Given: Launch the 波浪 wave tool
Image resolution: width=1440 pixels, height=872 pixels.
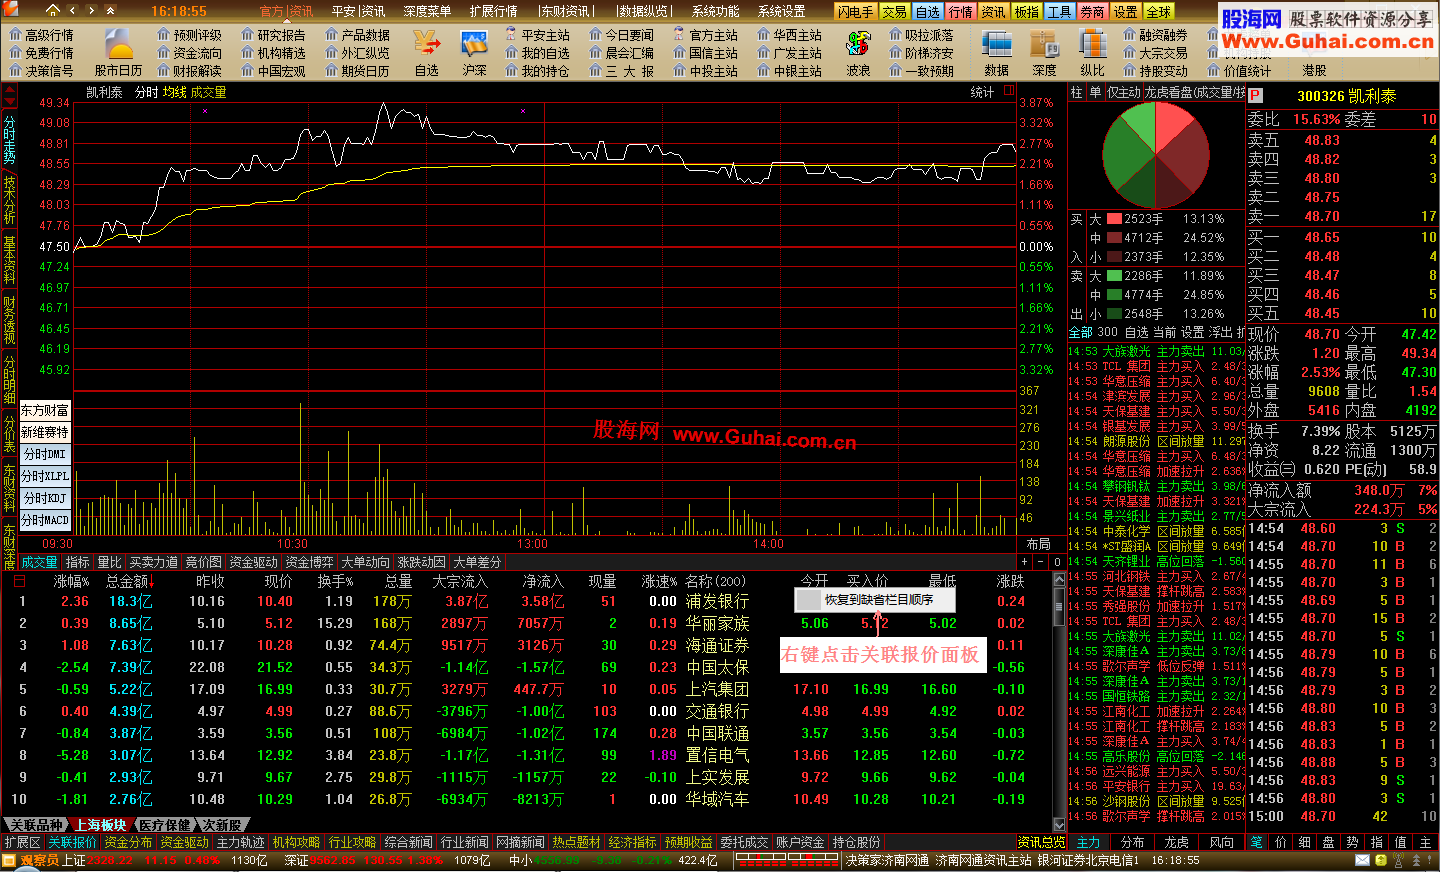Looking at the screenshot, I should click(858, 52).
